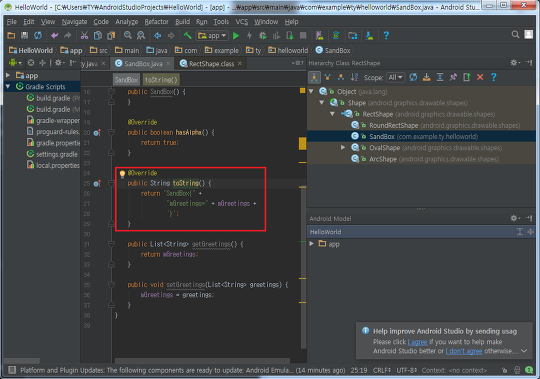
Task: Toggle tool window bars at bottom-left corner
Action: (x=12, y=370)
